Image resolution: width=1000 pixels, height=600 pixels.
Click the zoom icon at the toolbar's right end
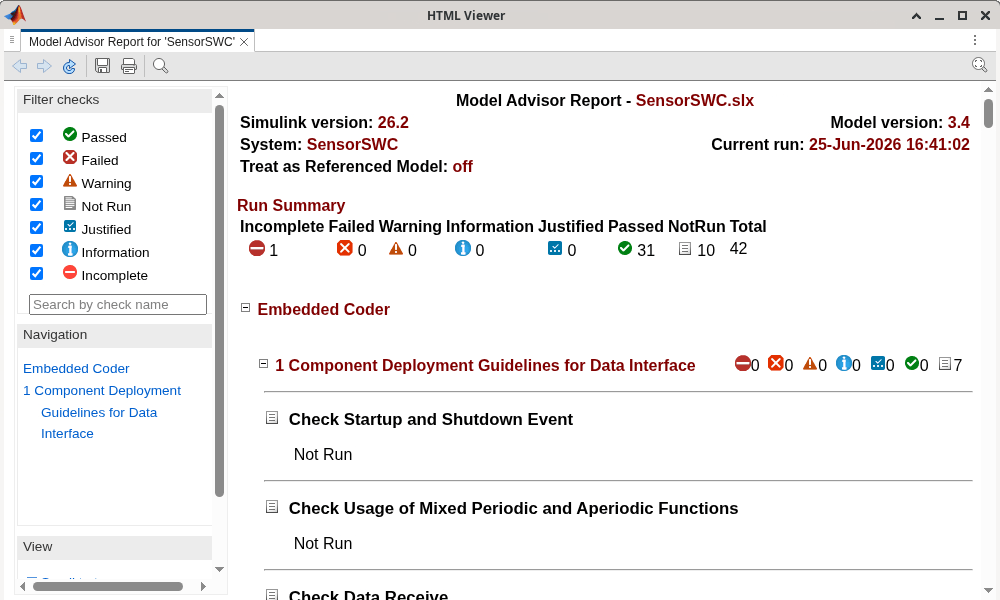979,65
